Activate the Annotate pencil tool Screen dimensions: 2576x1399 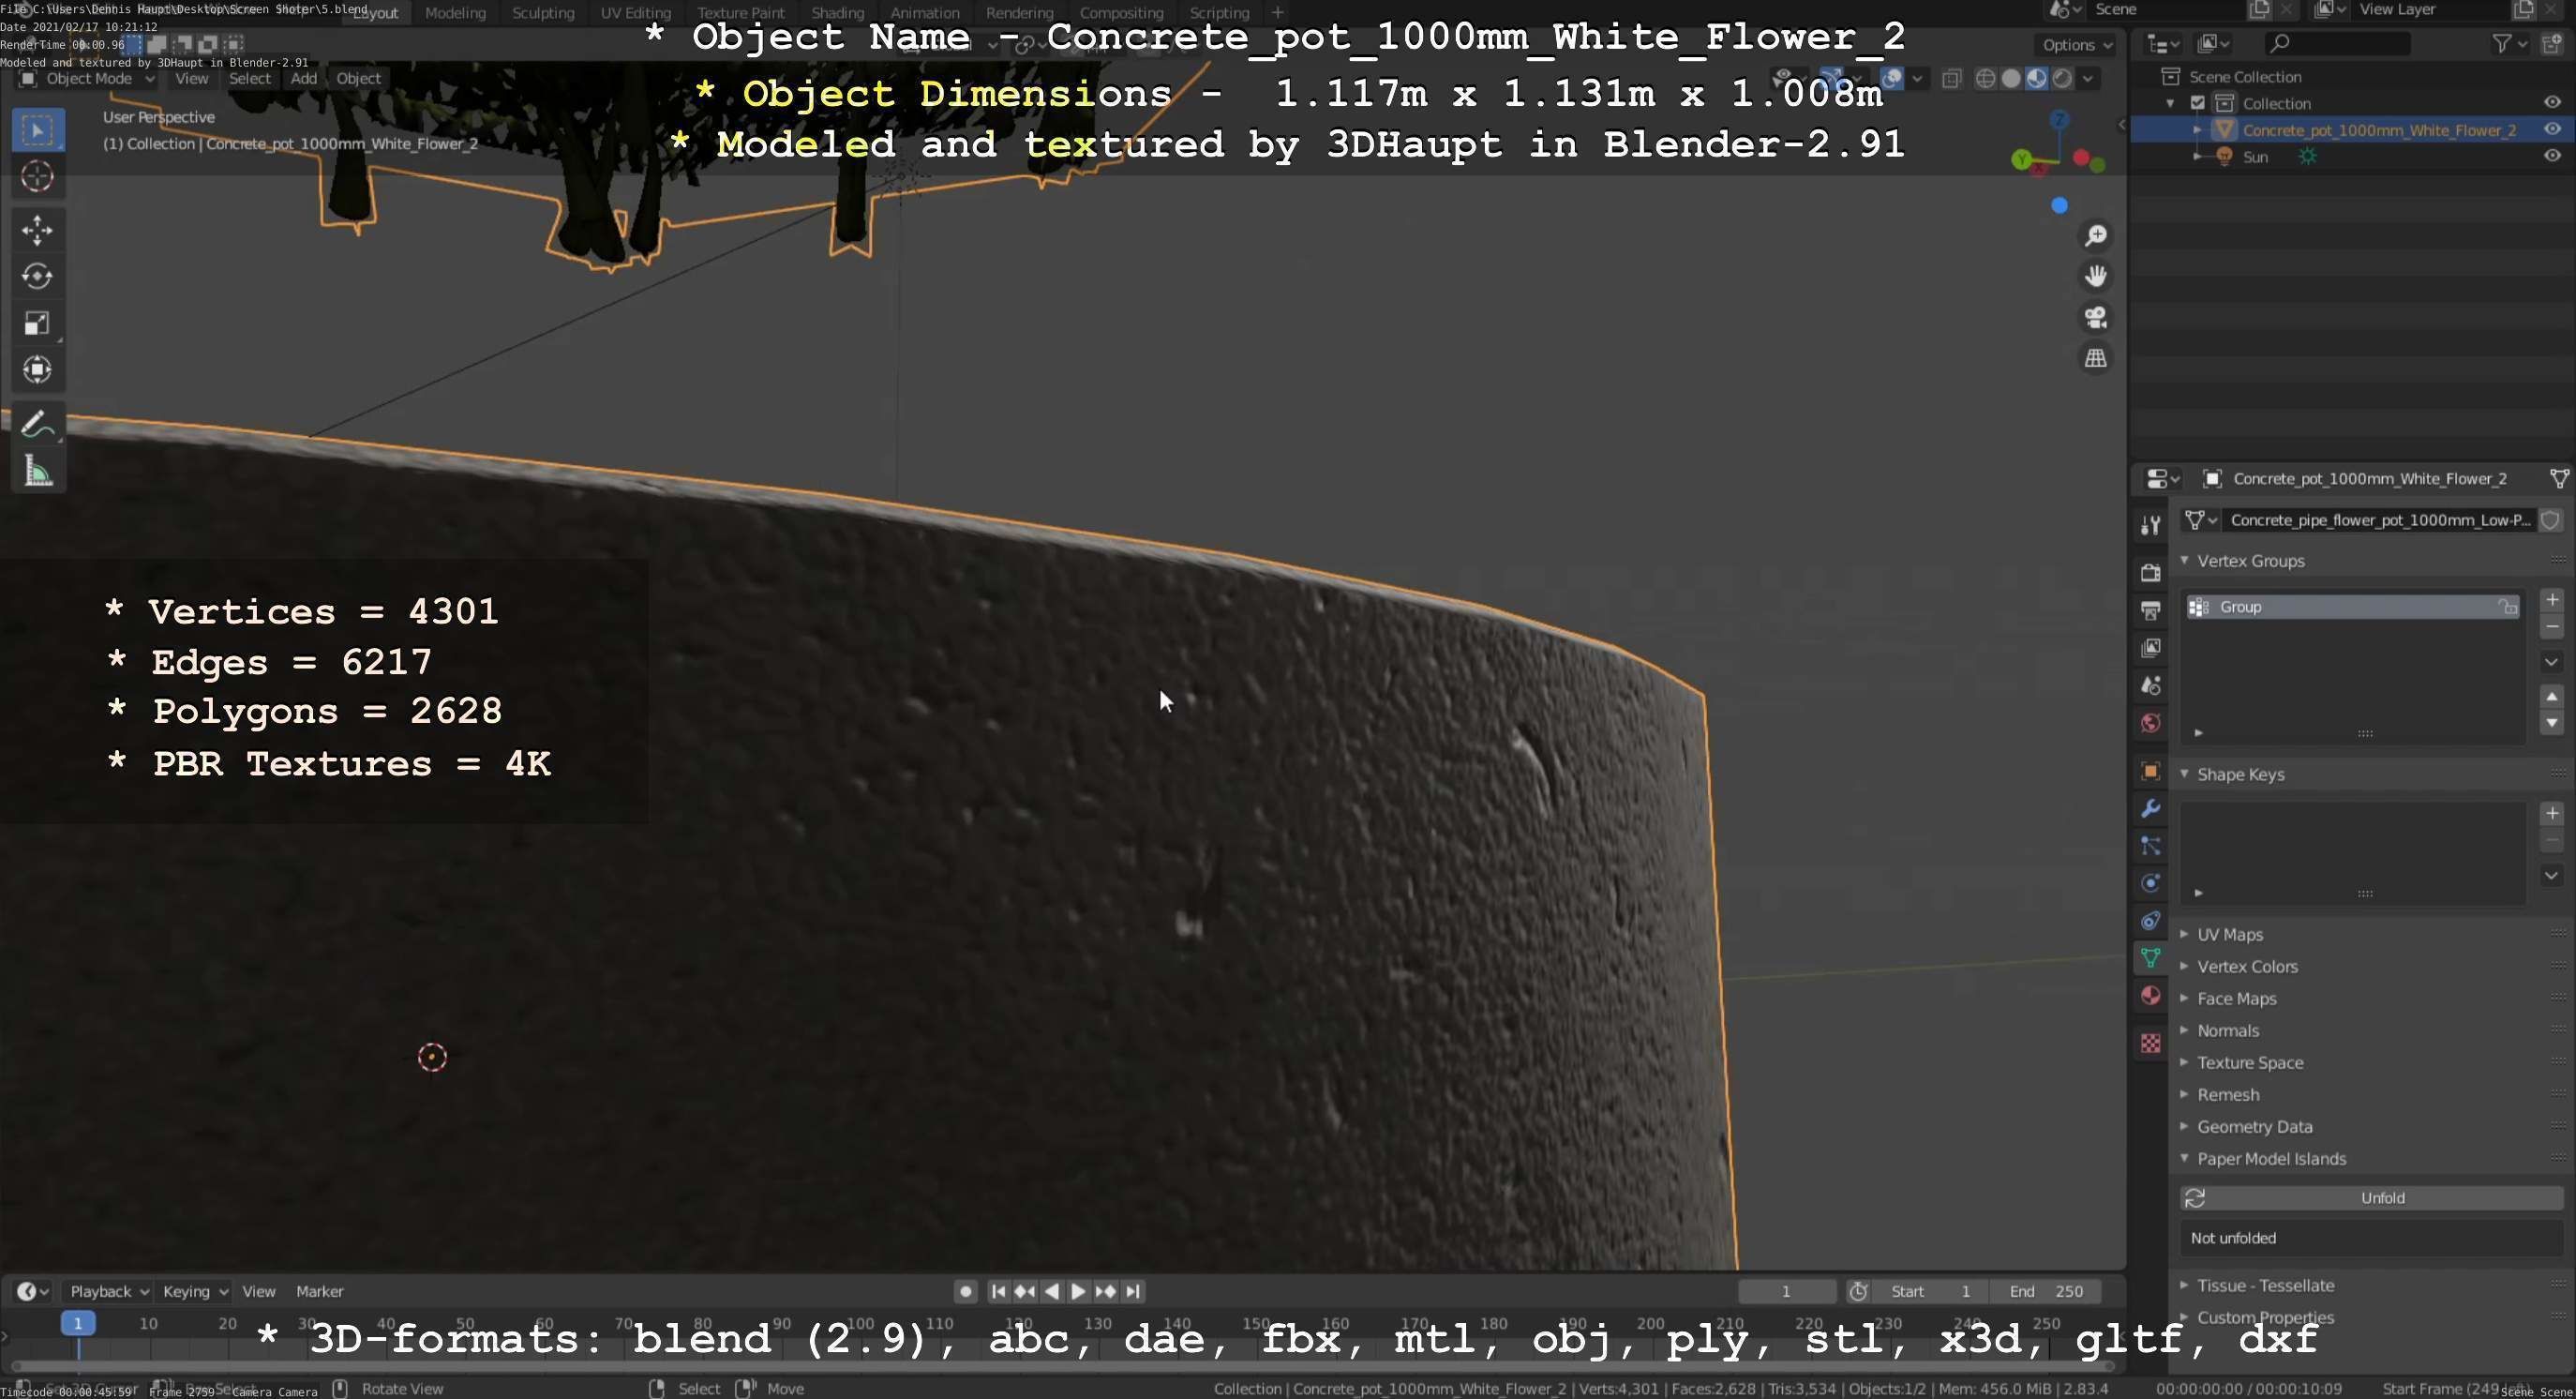(x=37, y=425)
